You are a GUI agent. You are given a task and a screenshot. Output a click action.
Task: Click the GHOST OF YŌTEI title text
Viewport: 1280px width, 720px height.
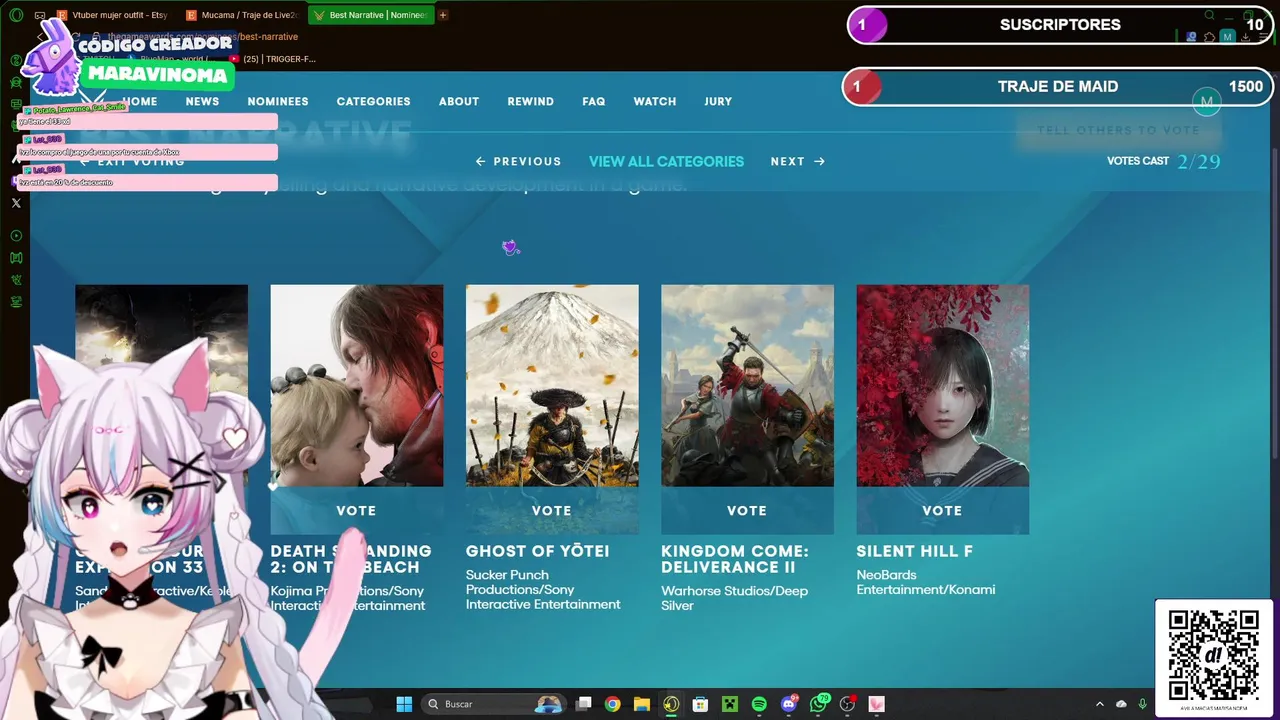click(x=537, y=551)
